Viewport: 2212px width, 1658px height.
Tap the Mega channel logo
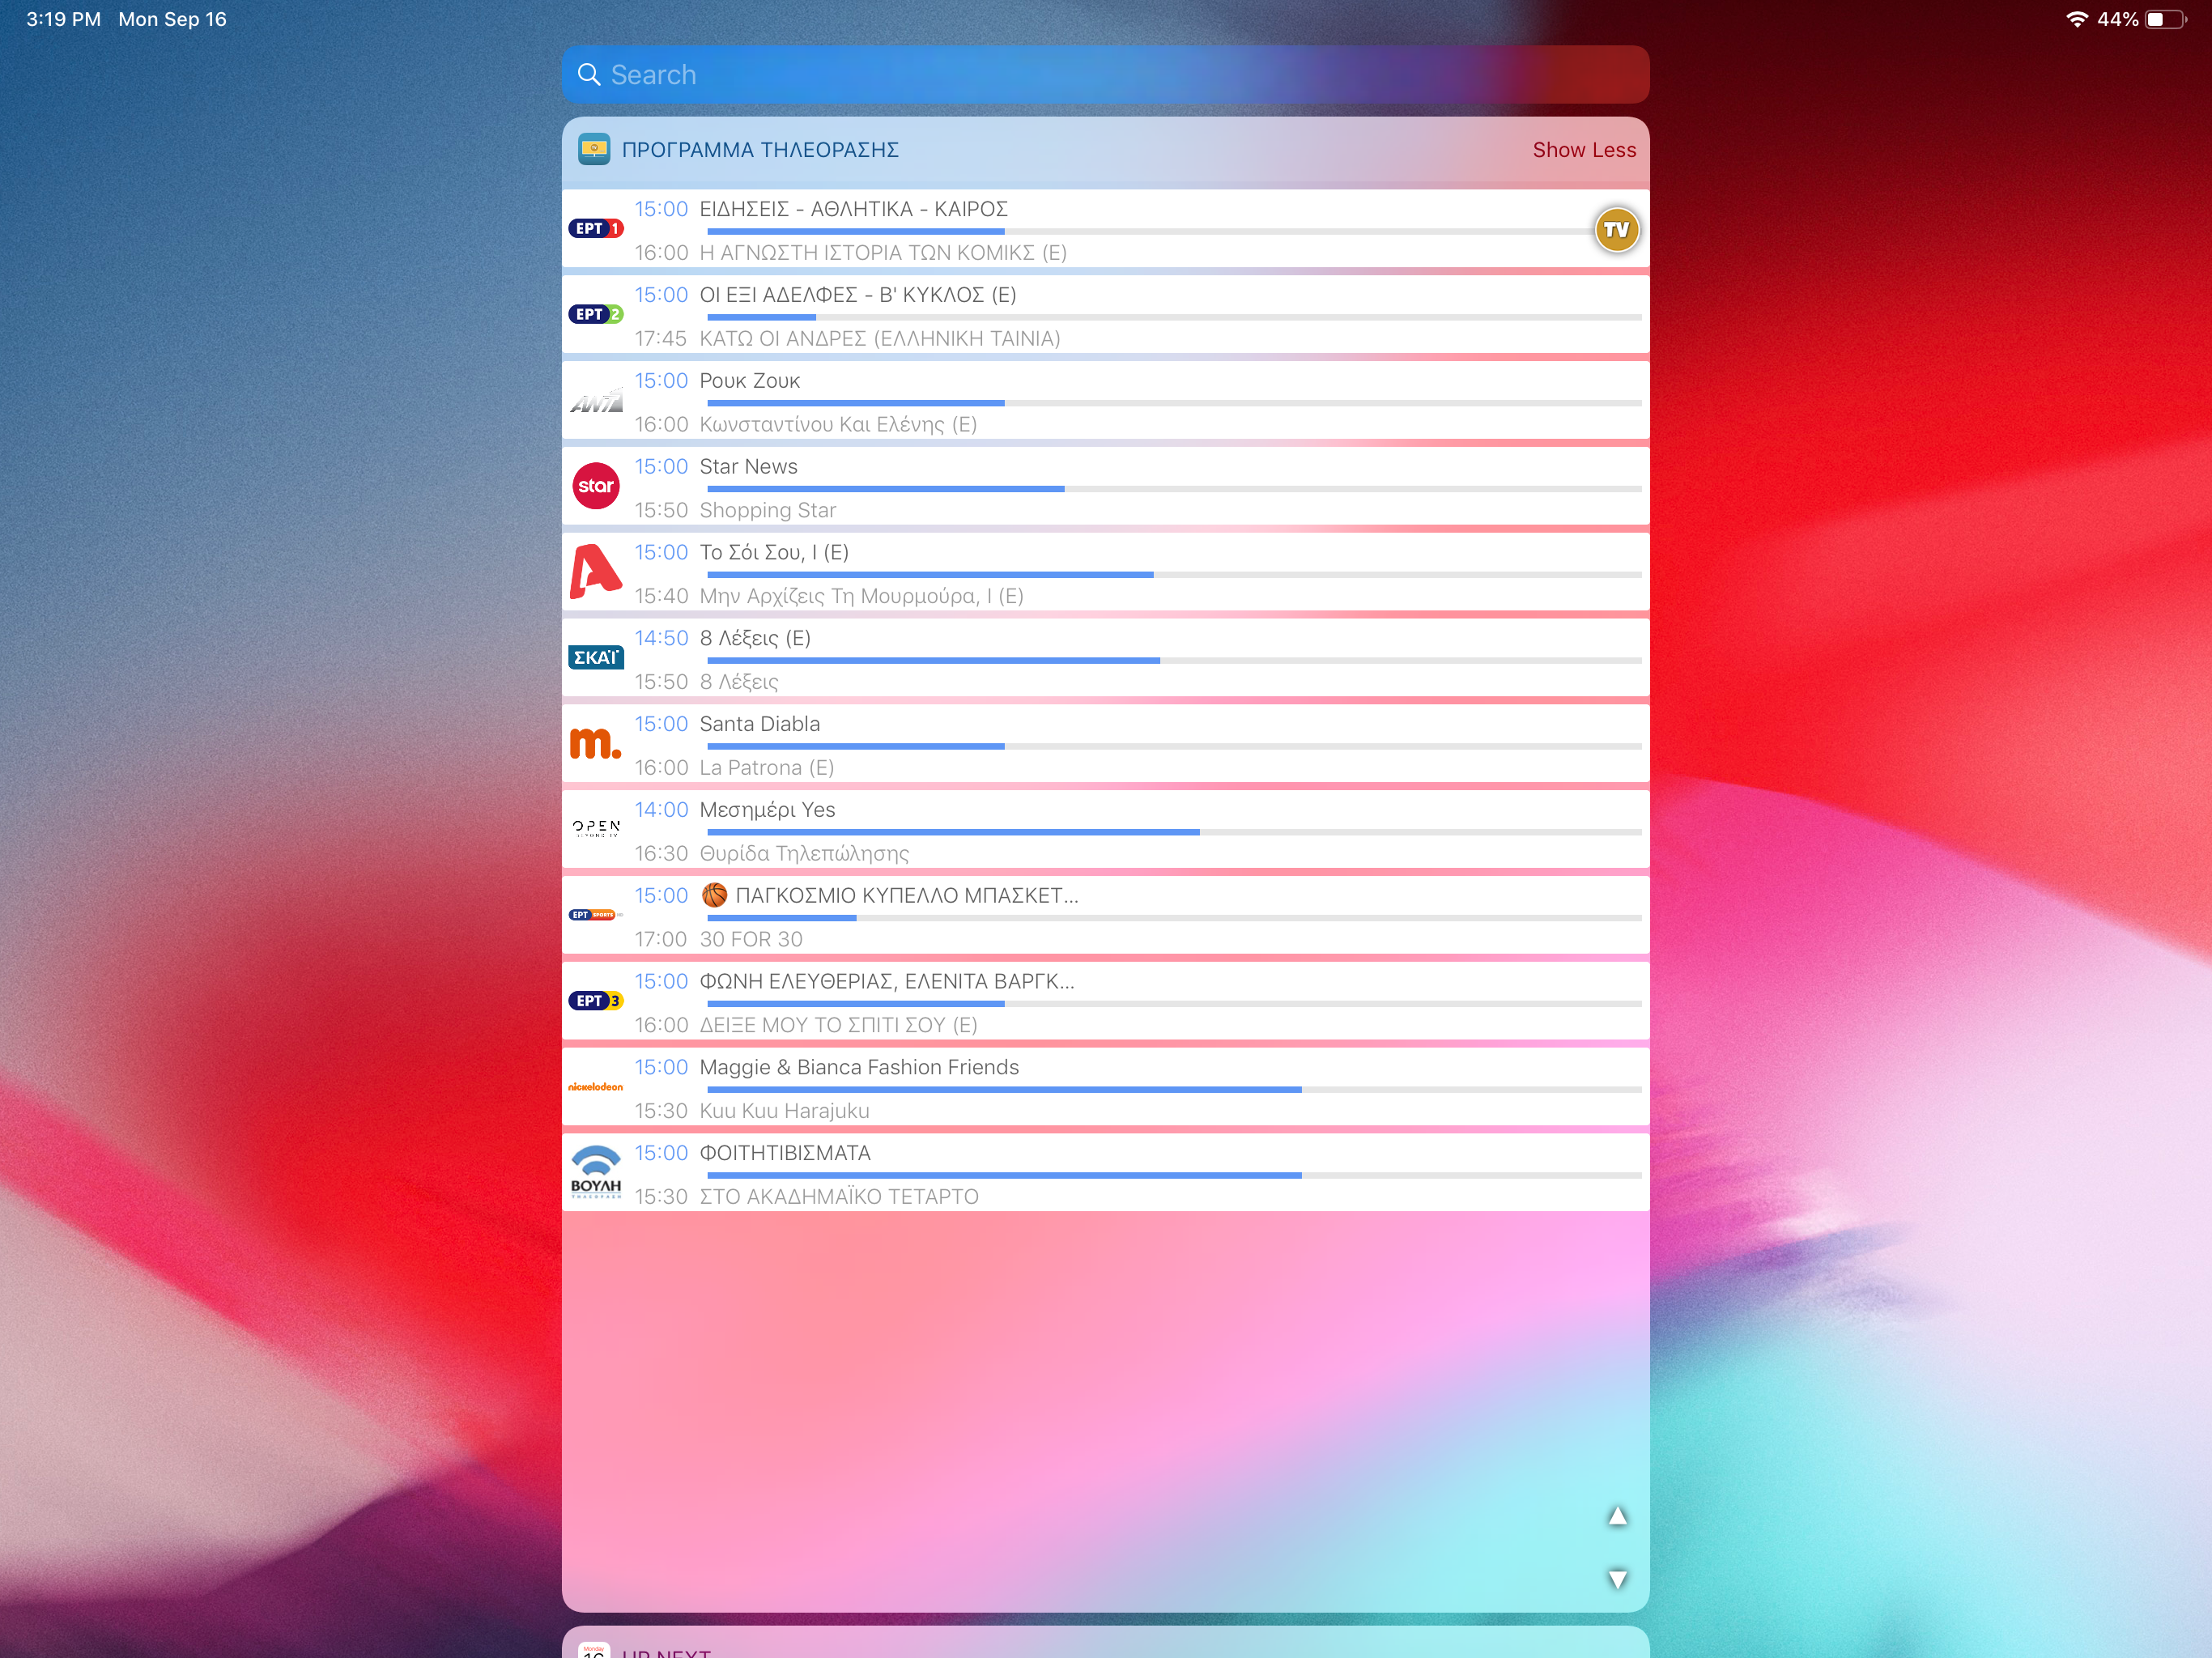[x=596, y=743]
